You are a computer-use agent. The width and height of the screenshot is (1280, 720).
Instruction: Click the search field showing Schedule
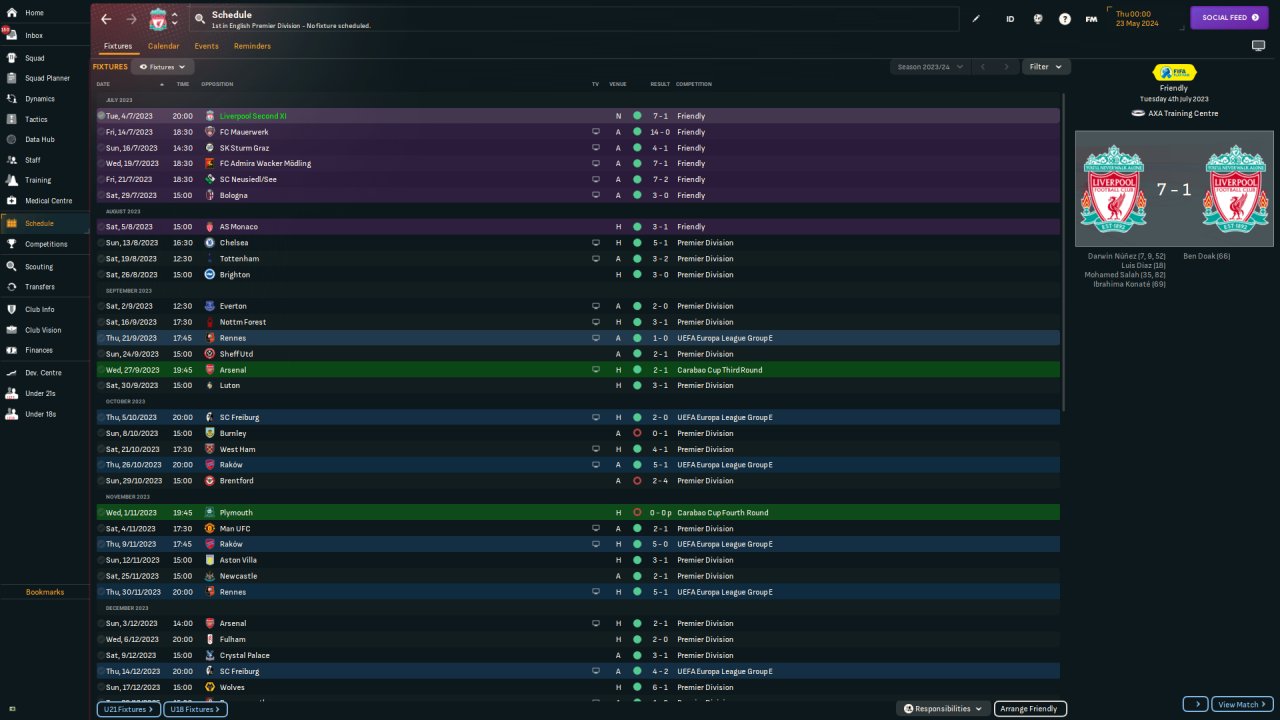pyautogui.click(x=572, y=19)
